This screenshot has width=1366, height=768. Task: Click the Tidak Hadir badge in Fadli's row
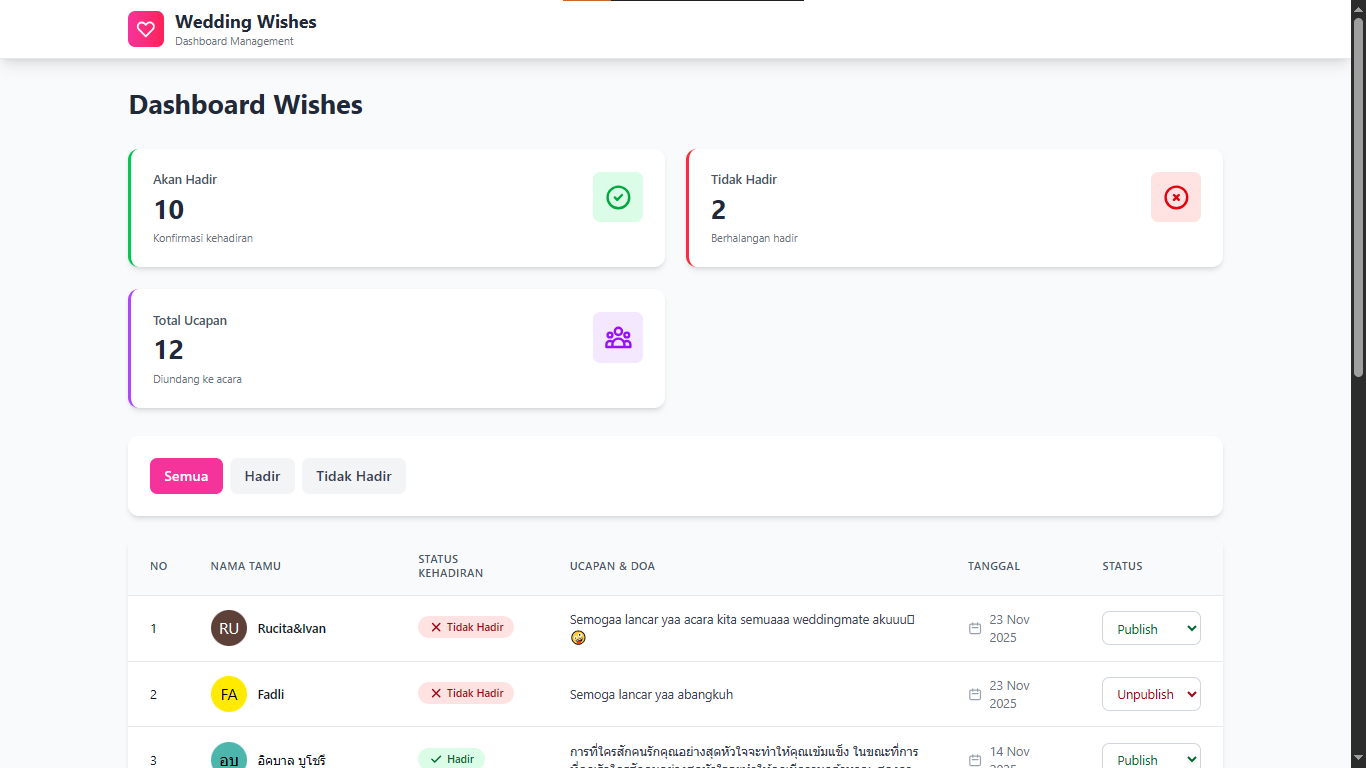click(466, 693)
